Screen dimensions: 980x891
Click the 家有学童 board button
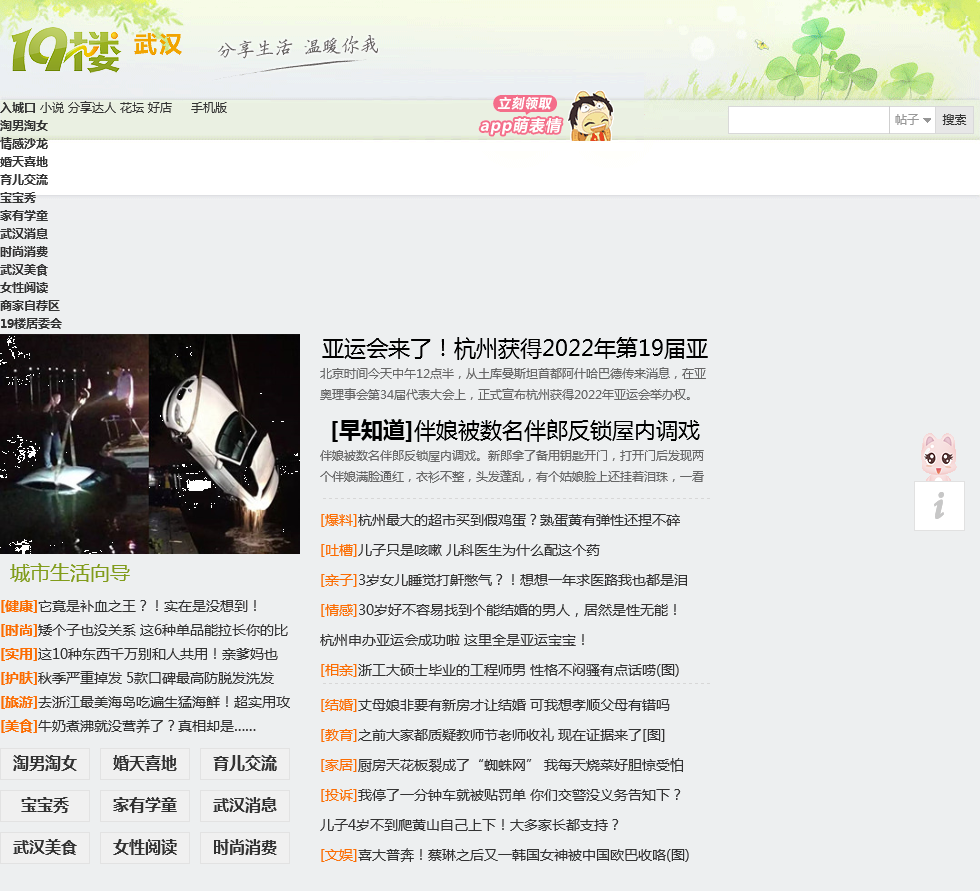click(145, 805)
